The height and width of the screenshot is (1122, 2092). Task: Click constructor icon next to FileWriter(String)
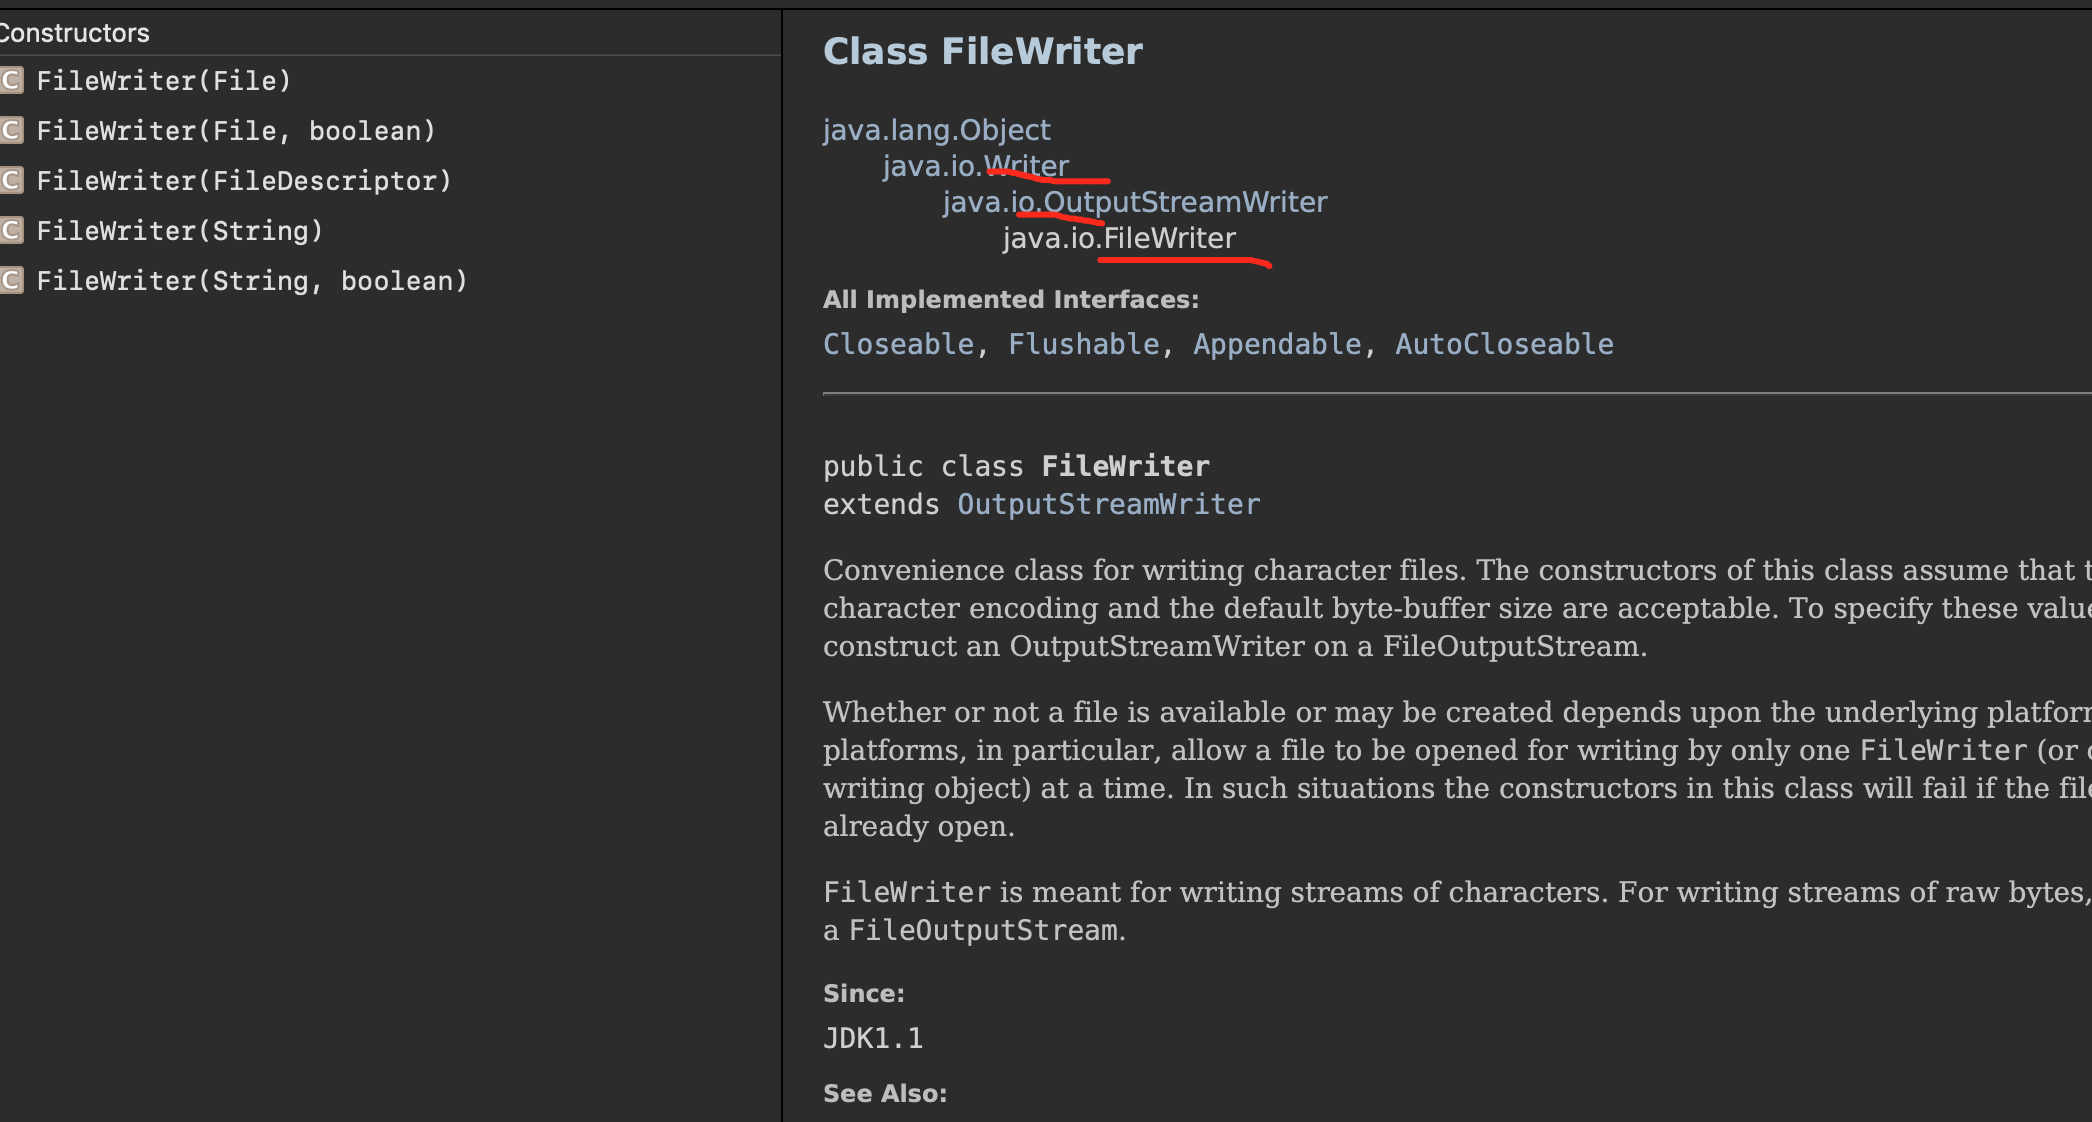pos(11,231)
